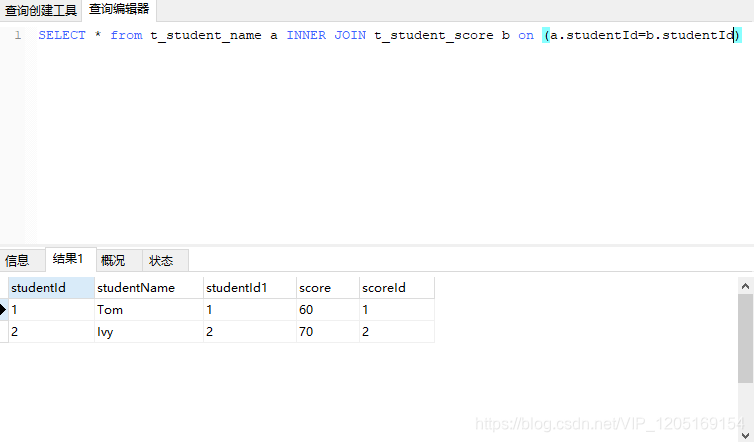754x442 pixels.
Task: Select the studentId1 cell in Ivy's row
Action: (250, 332)
